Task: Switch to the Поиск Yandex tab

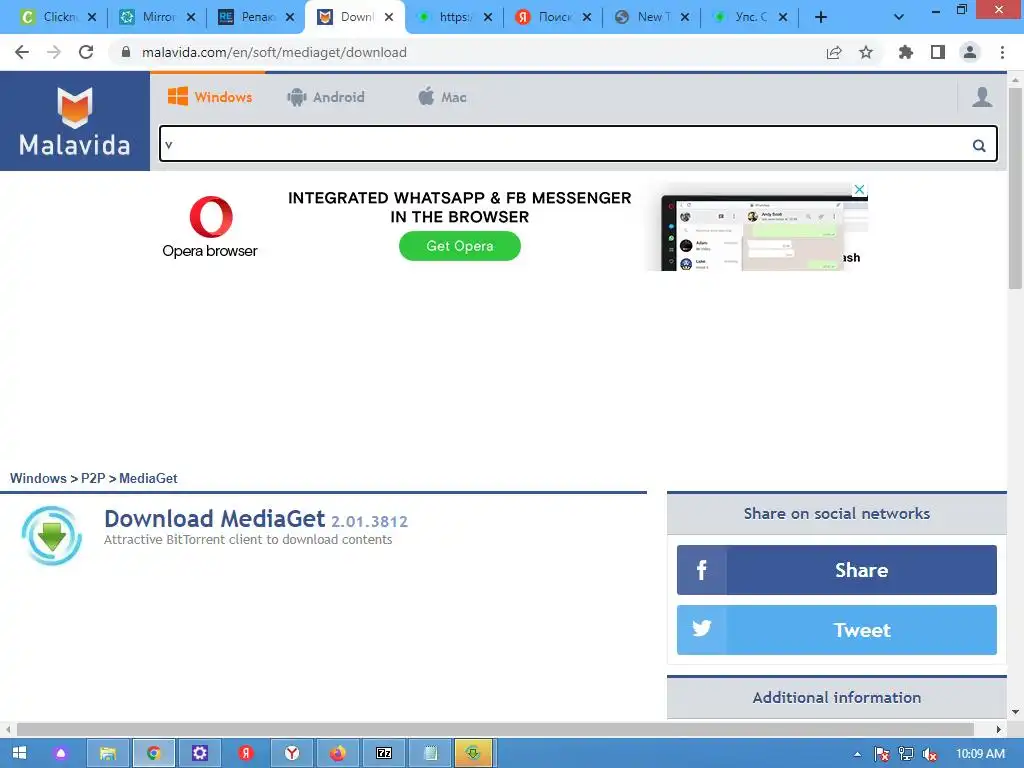Action: coord(553,17)
